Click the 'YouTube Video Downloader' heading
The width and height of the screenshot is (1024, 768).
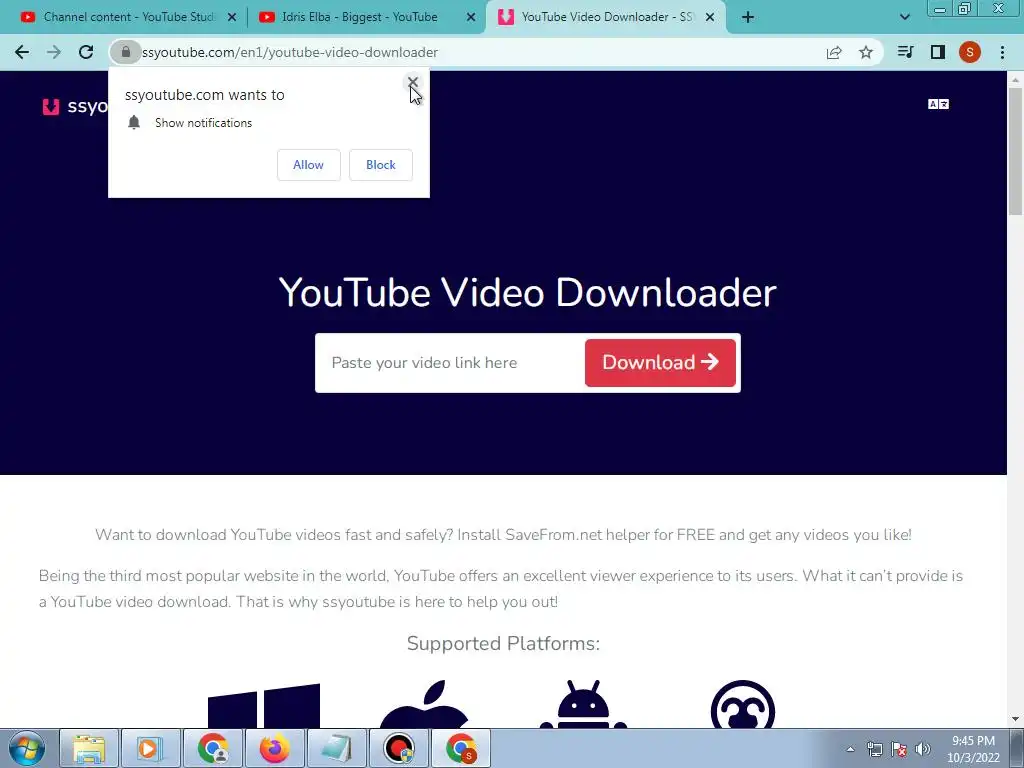click(x=528, y=292)
